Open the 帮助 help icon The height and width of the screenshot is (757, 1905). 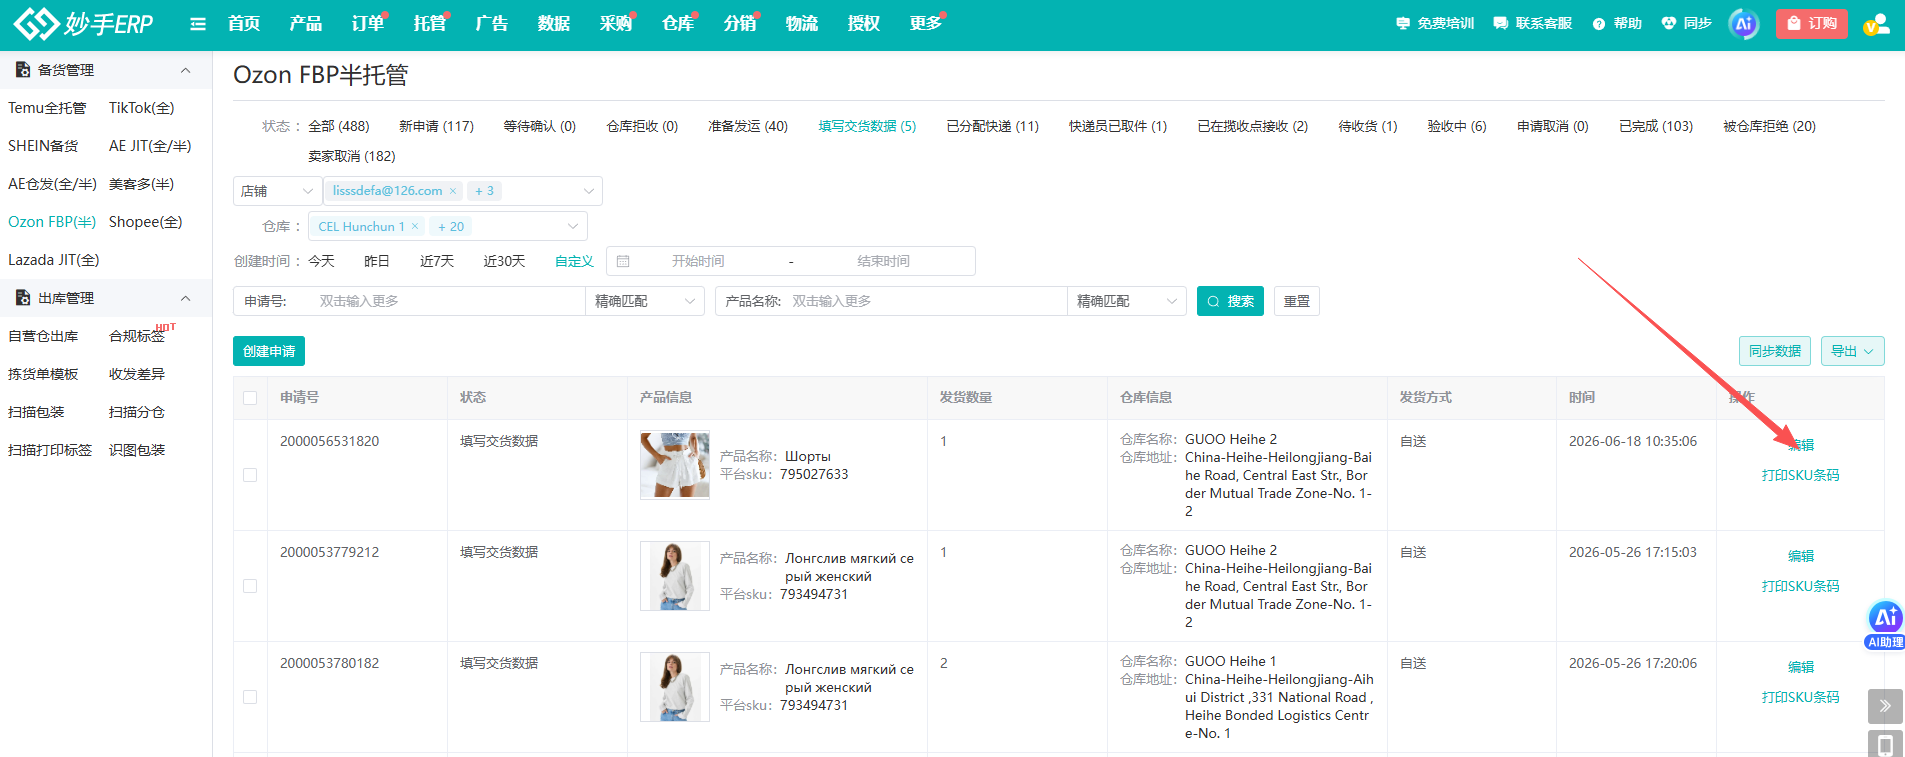[x=1599, y=23]
